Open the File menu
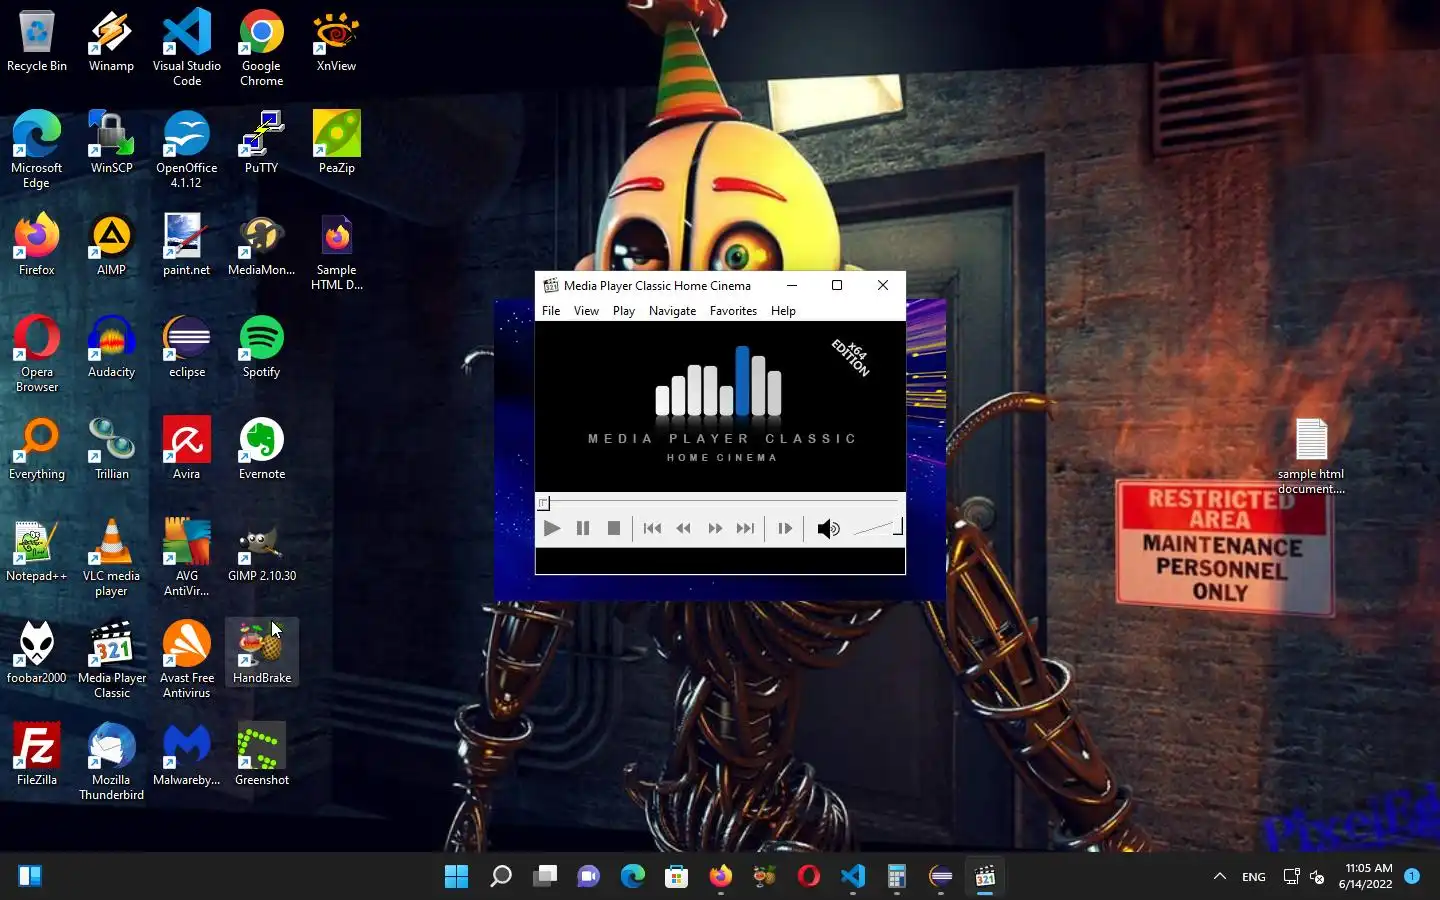This screenshot has height=900, width=1440. (551, 311)
